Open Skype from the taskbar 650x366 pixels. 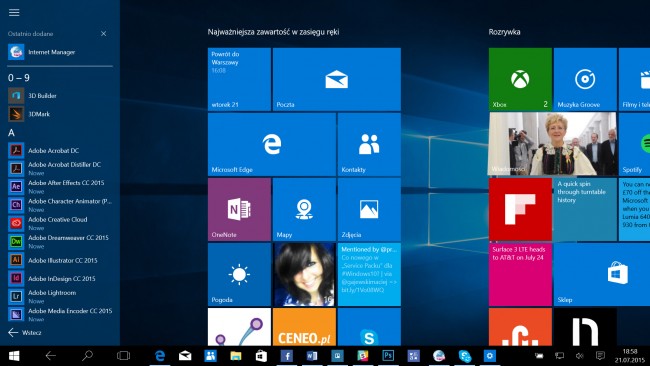click(x=465, y=356)
